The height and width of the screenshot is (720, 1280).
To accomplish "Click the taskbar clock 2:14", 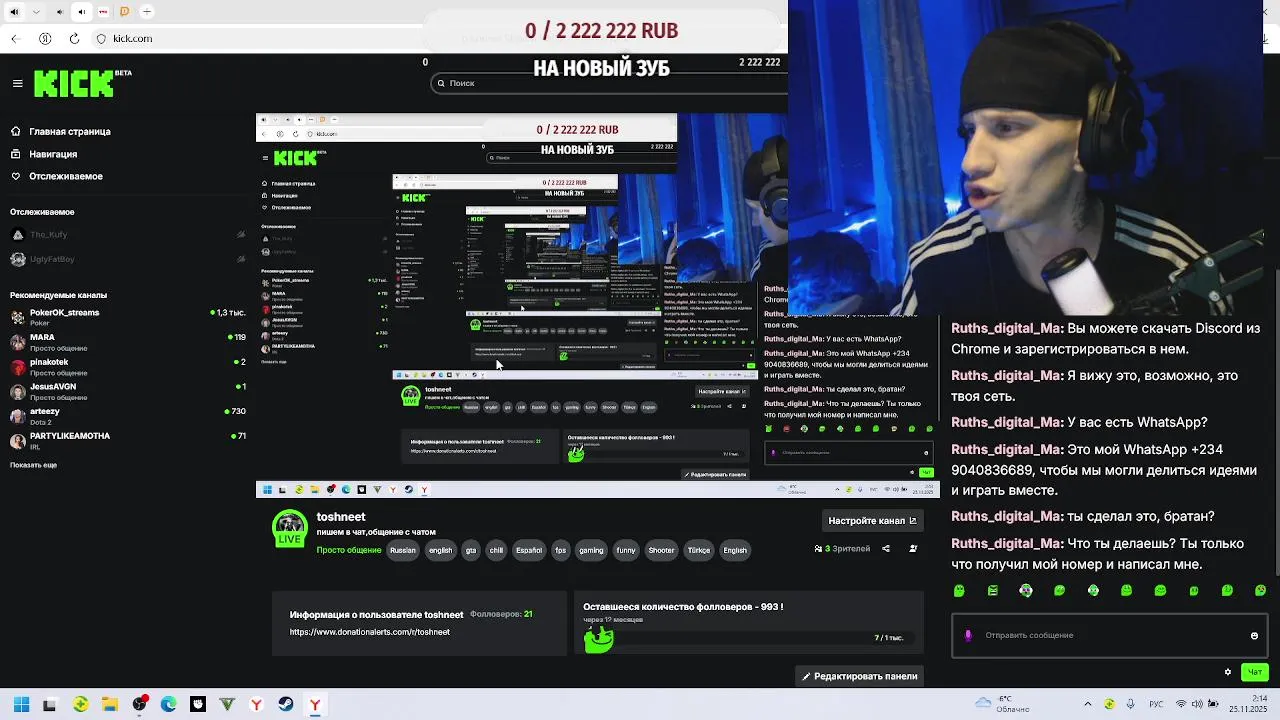I will [1260, 697].
